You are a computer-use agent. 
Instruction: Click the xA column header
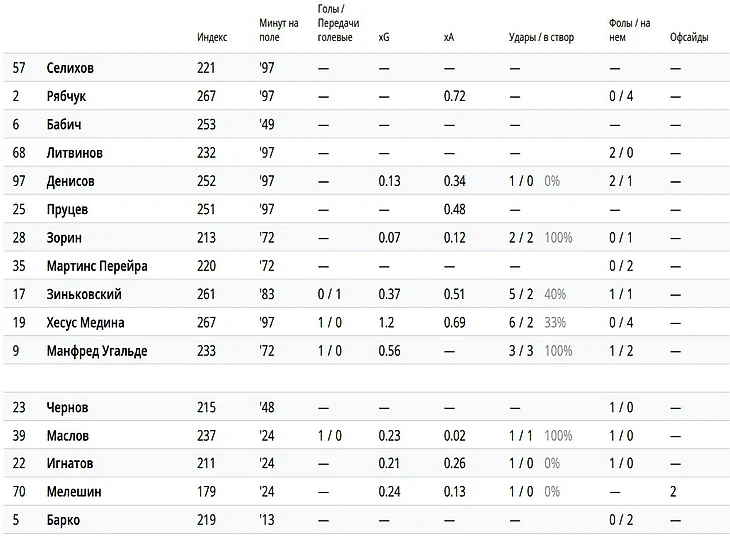448,37
